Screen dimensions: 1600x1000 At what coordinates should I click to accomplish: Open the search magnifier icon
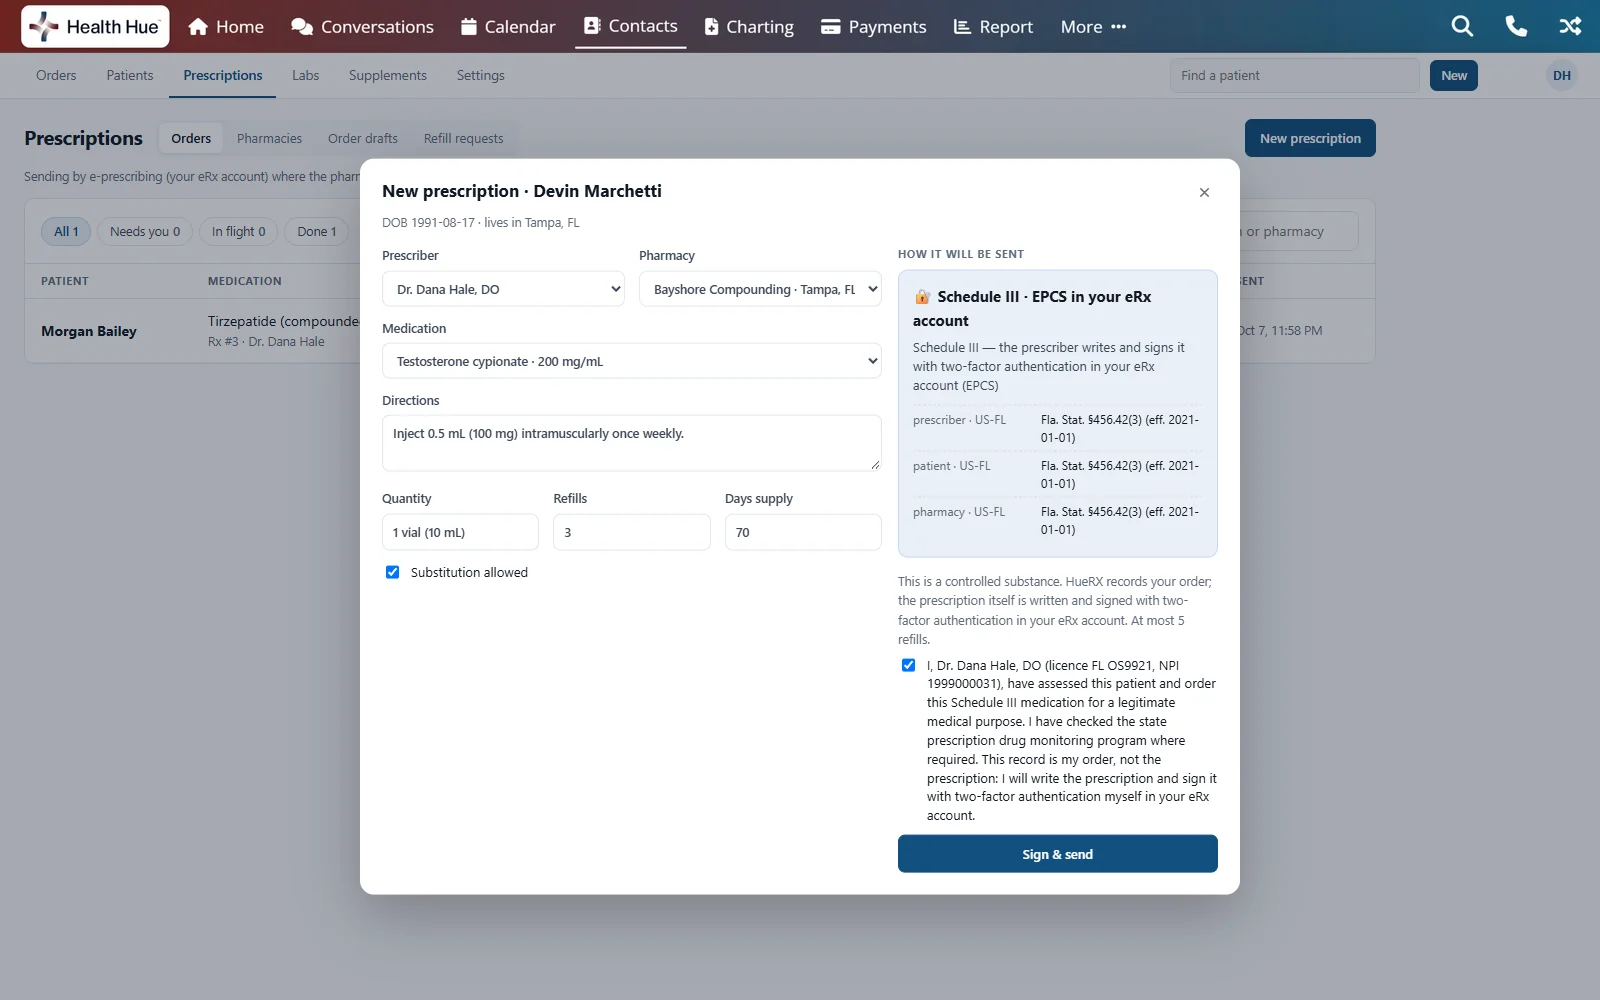coord(1462,27)
